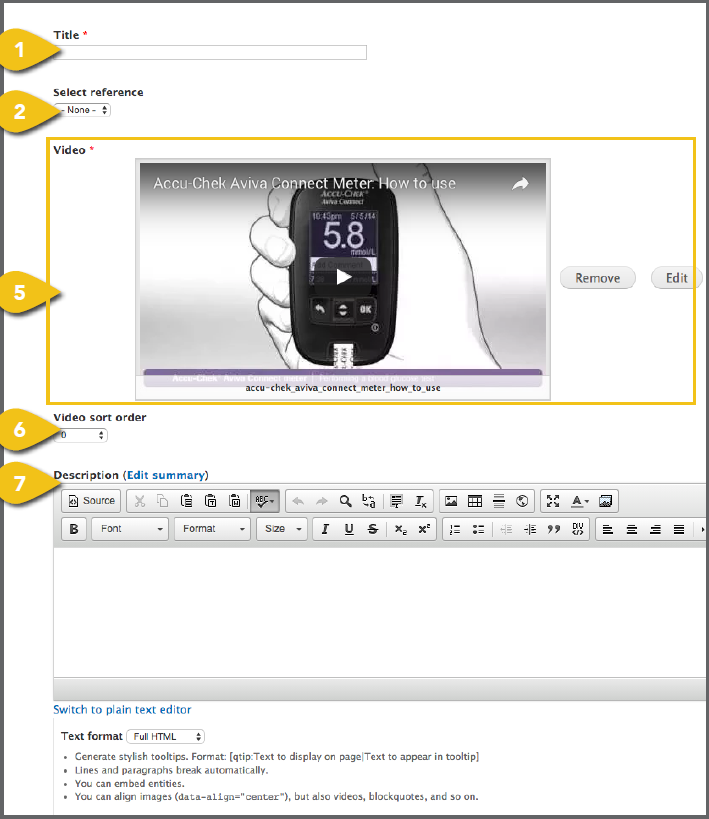
Task: Toggle subscript formatting
Action: (400, 529)
